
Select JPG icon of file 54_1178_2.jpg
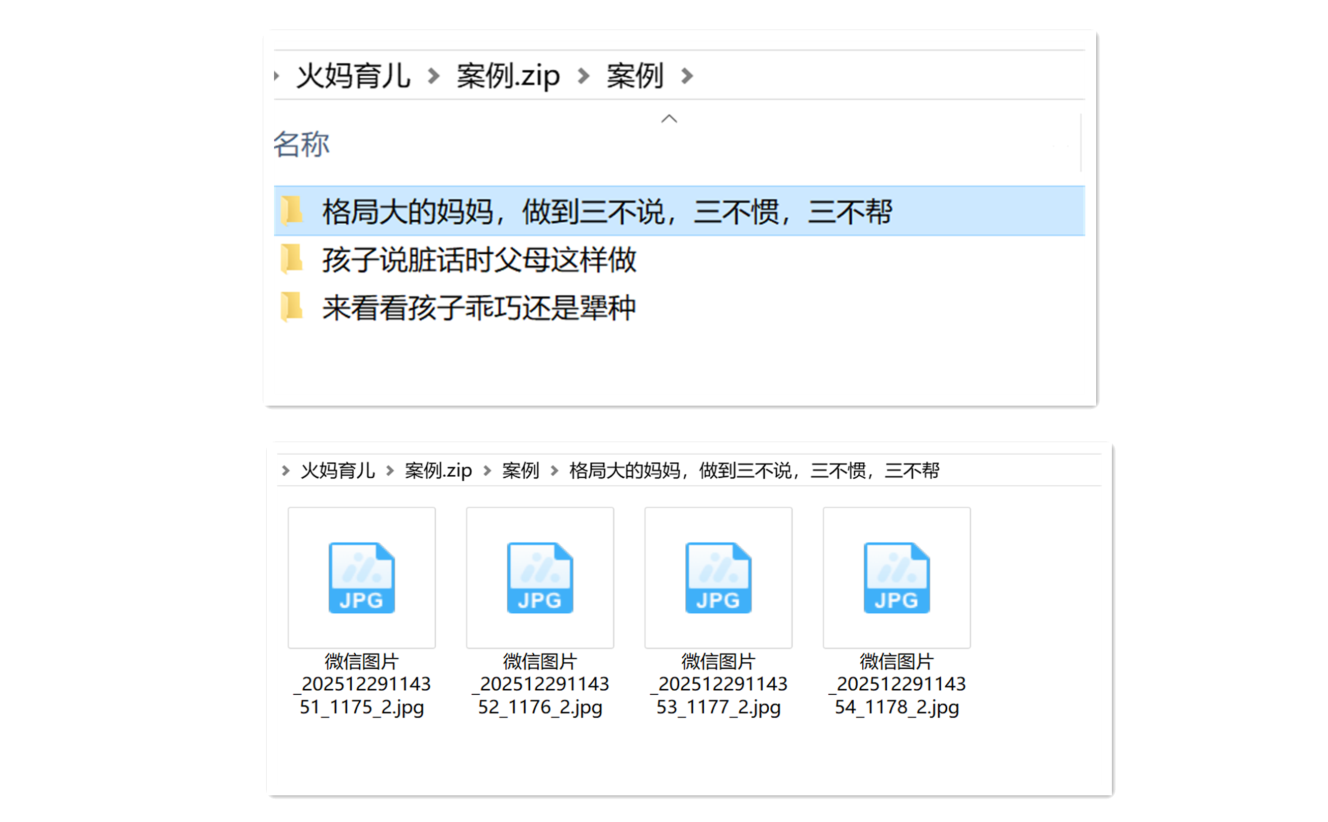(897, 578)
